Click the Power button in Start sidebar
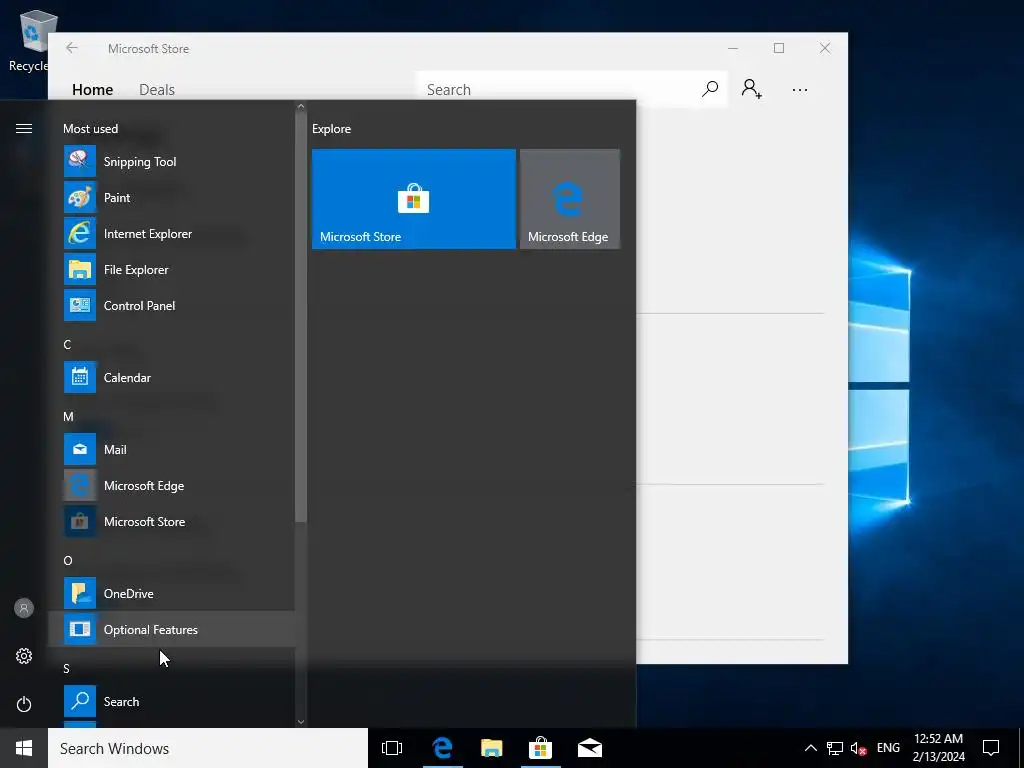The height and width of the screenshot is (768, 1024). point(24,704)
